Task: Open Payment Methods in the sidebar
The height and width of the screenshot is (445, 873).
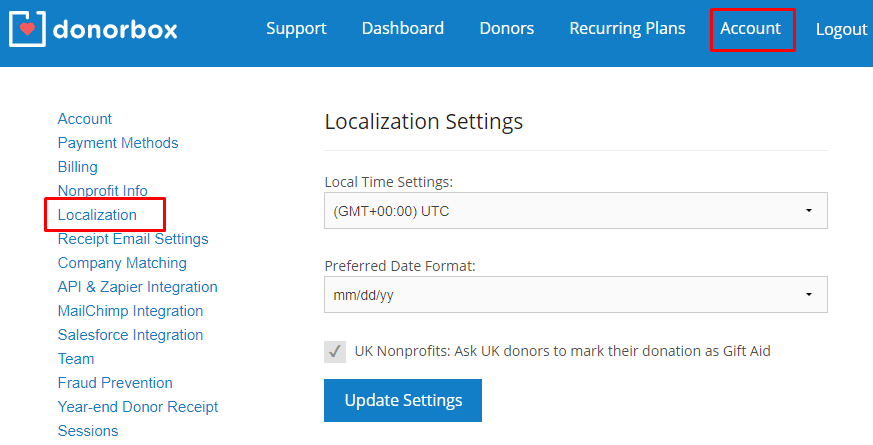Action: (118, 143)
